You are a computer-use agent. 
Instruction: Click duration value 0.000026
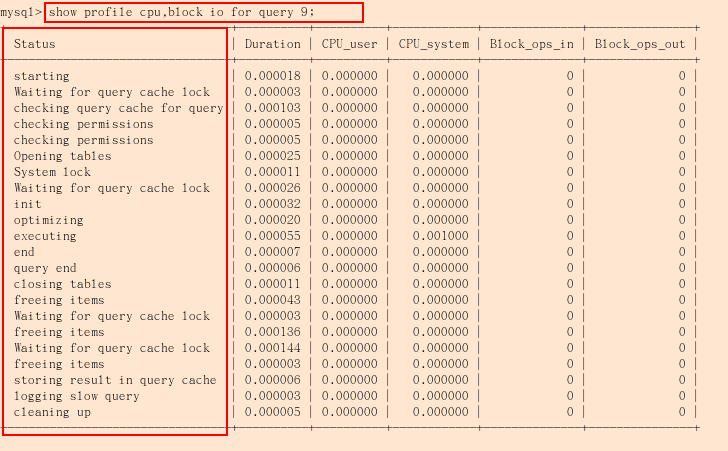pyautogui.click(x=273, y=188)
